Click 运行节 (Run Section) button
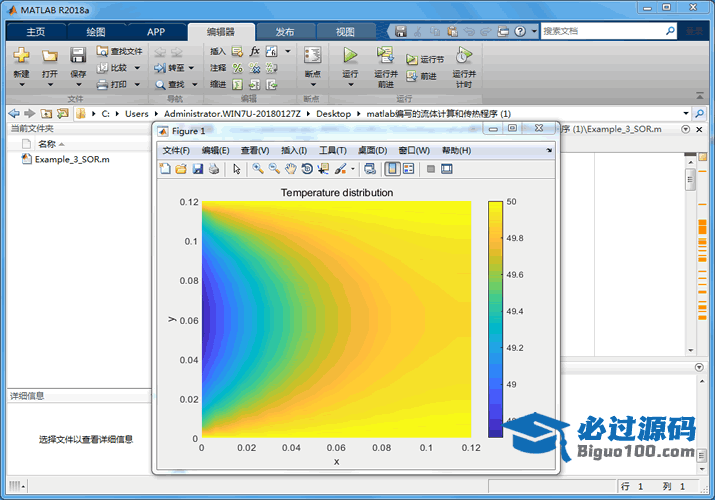 (425, 59)
